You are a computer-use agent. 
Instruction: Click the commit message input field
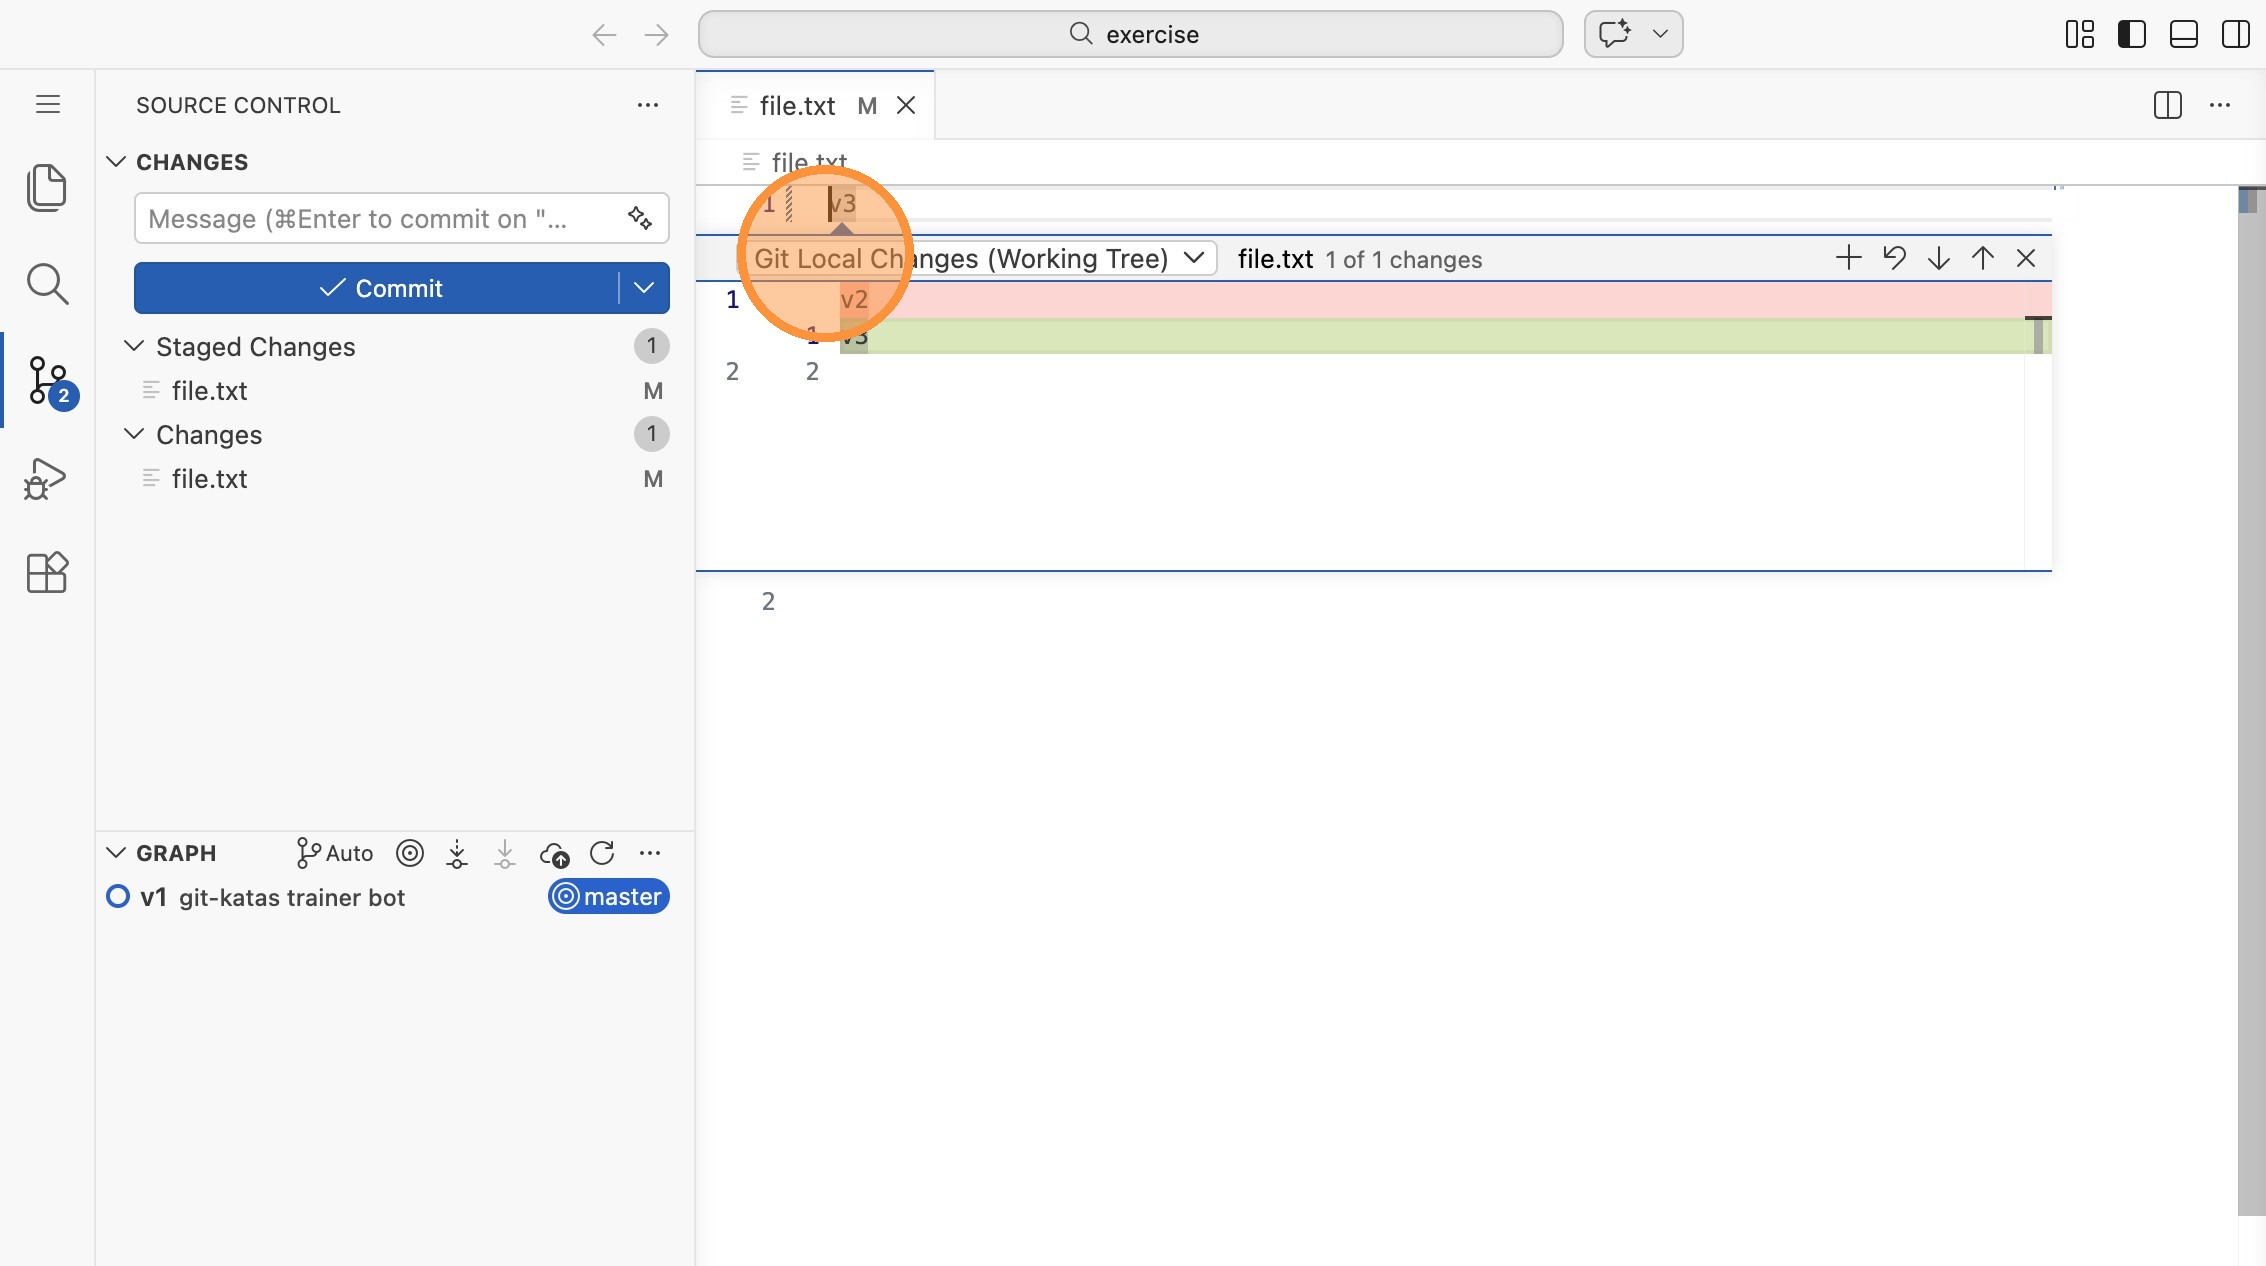380,218
